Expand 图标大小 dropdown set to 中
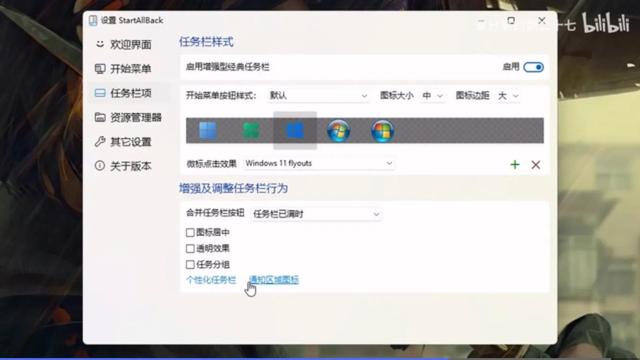Image resolution: width=640 pixels, height=360 pixels. 433,96
